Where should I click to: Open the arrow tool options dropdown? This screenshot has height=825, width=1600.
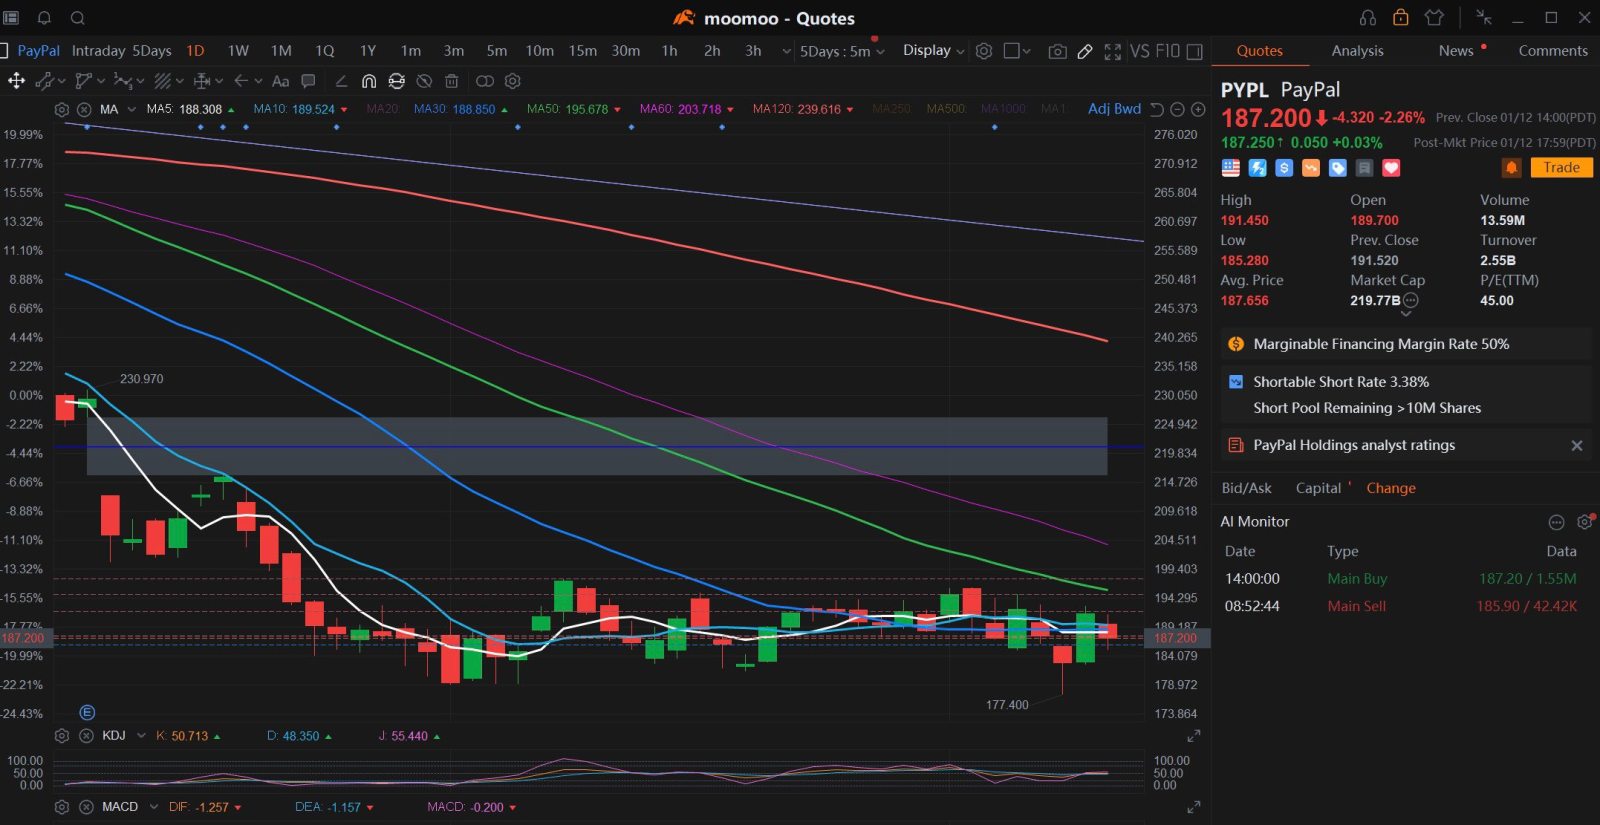(x=258, y=81)
